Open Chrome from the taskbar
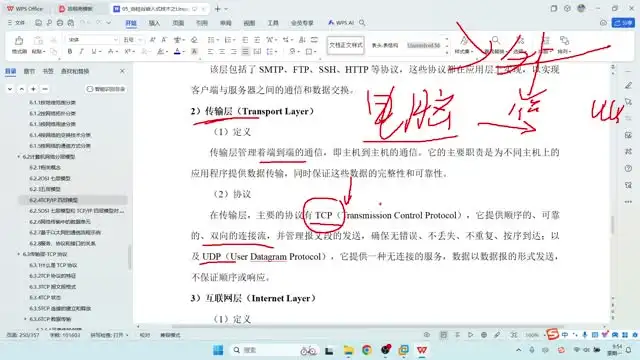Viewport: 640px width, 360px height. coord(367,350)
